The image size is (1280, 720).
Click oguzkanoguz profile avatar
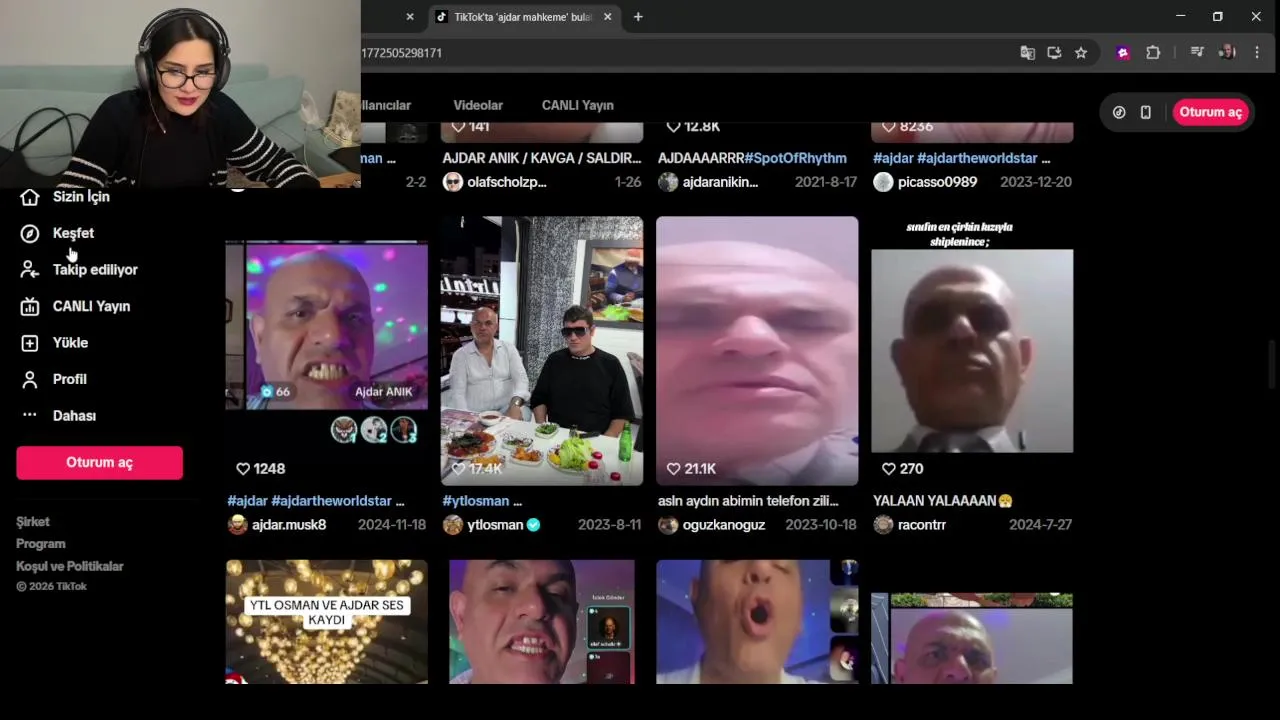pos(668,525)
